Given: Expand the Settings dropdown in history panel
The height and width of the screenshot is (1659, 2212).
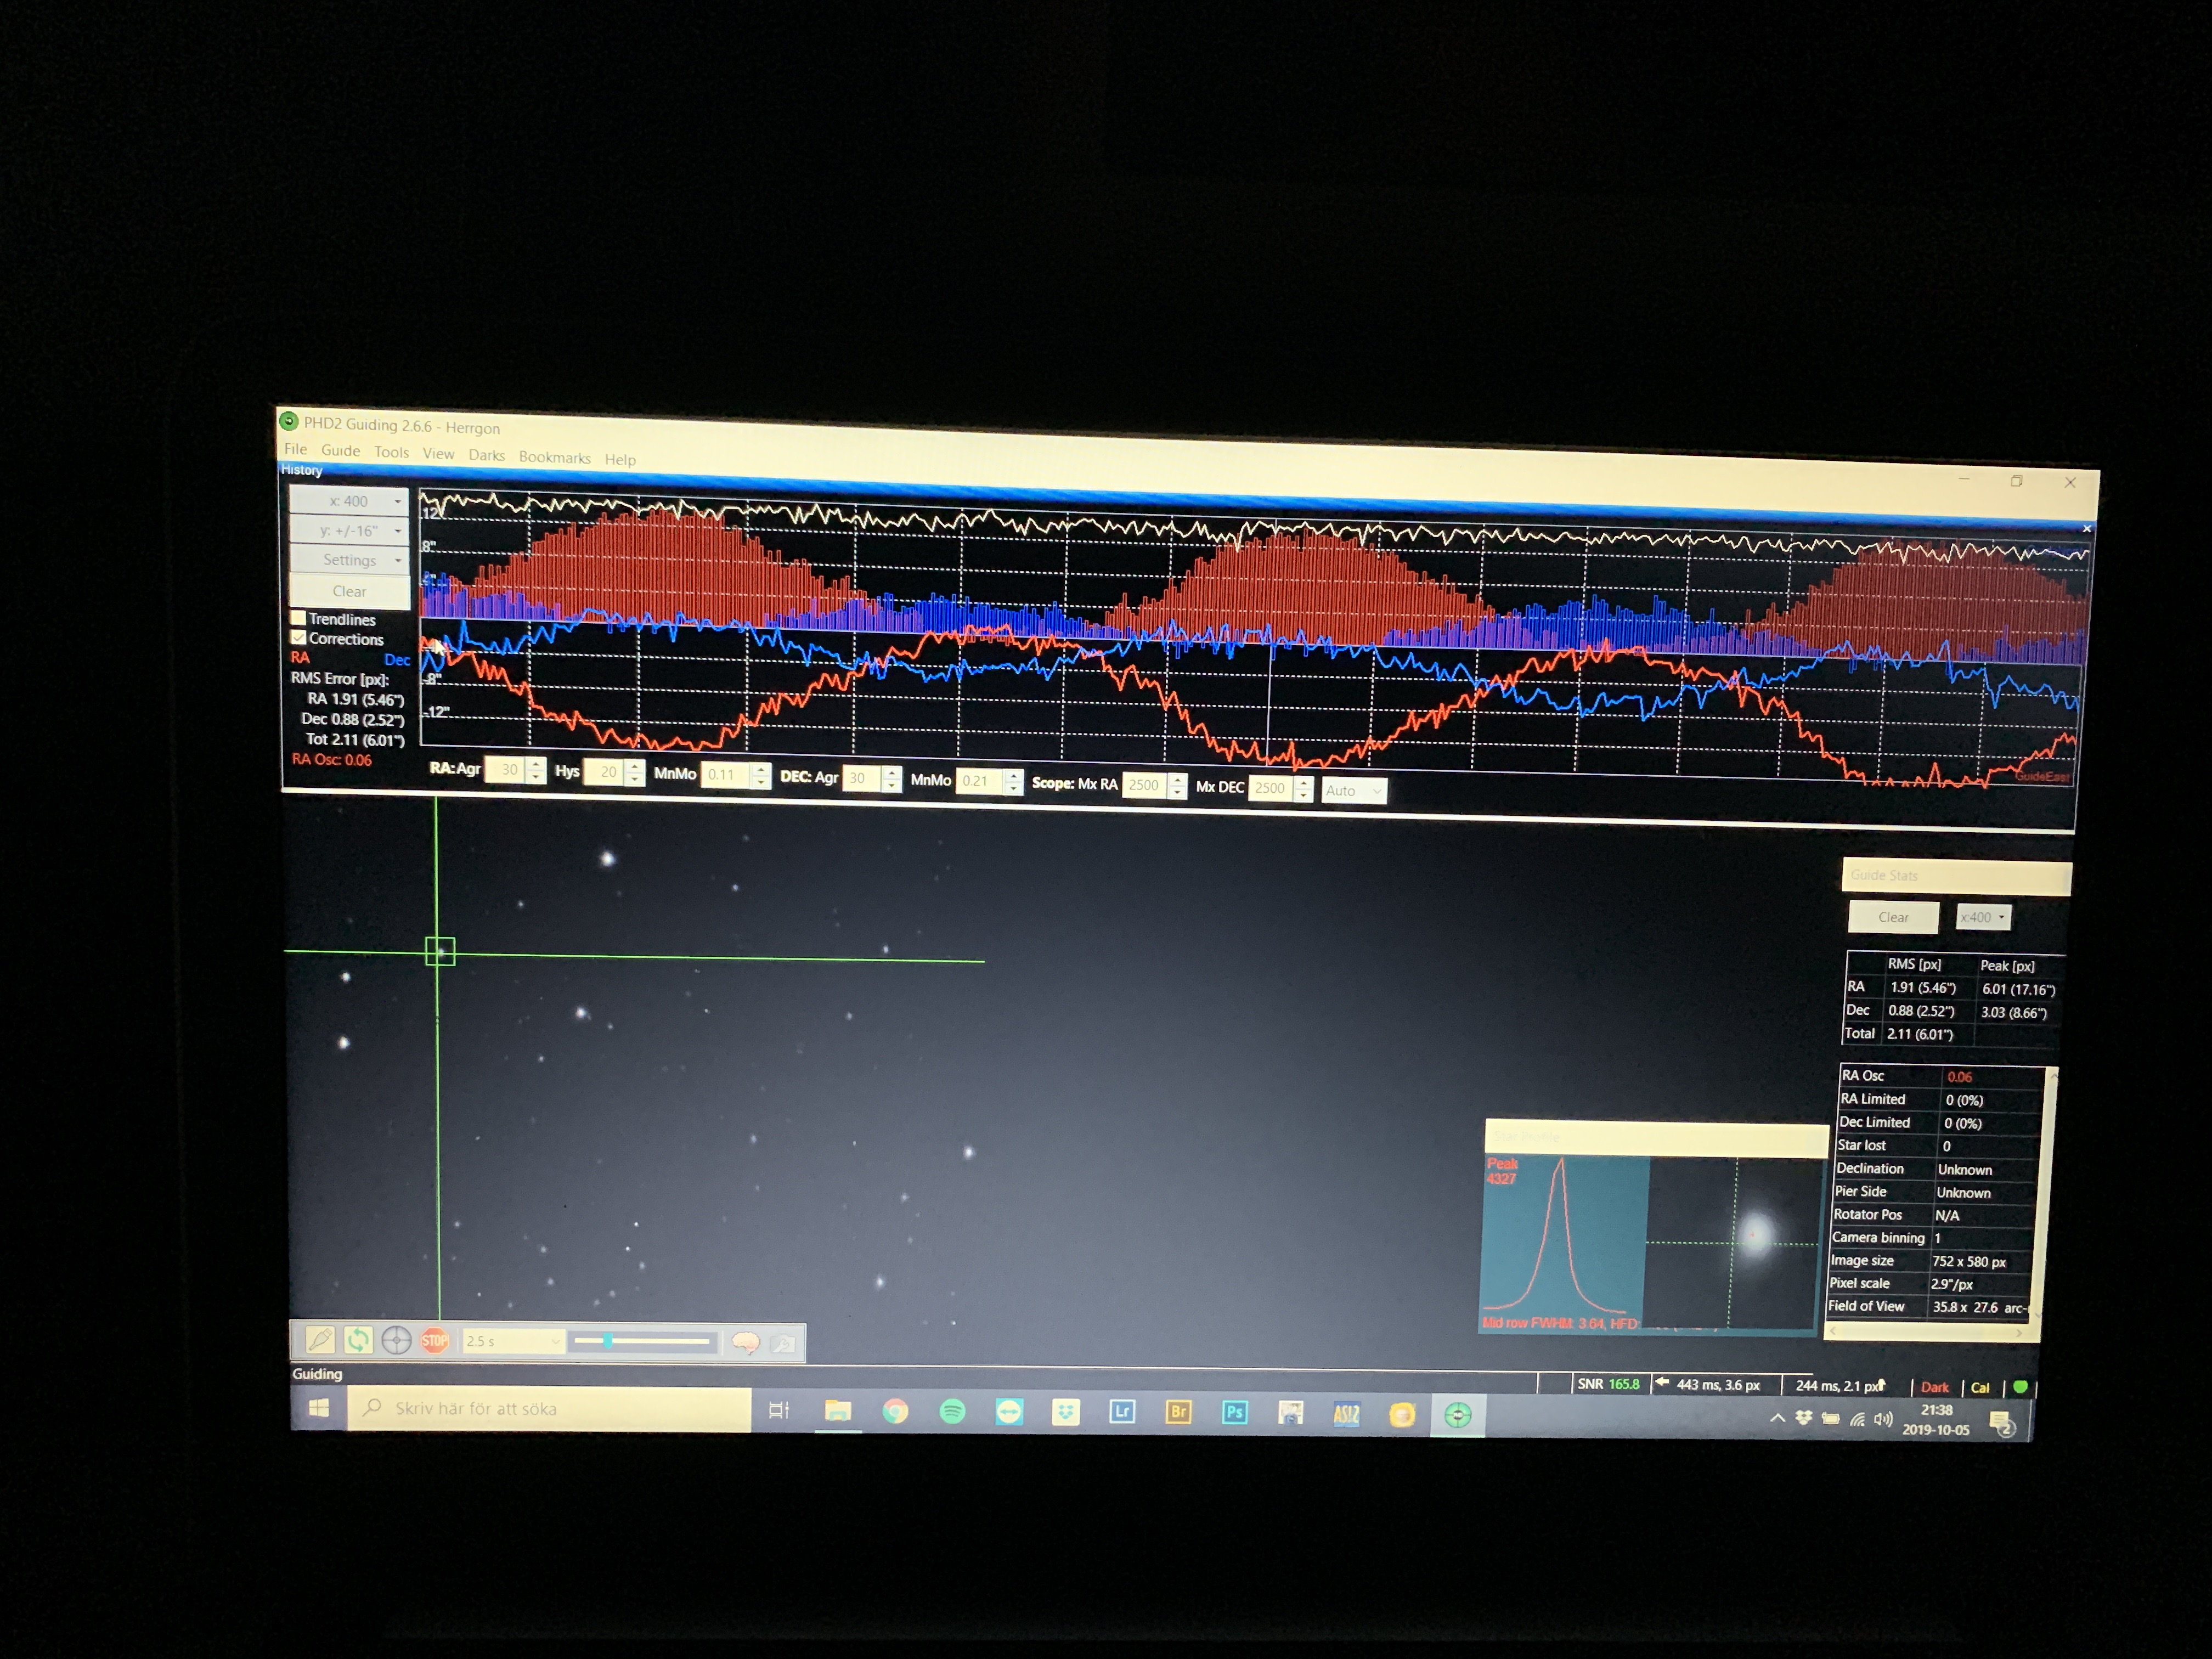Looking at the screenshot, I should 349,560.
